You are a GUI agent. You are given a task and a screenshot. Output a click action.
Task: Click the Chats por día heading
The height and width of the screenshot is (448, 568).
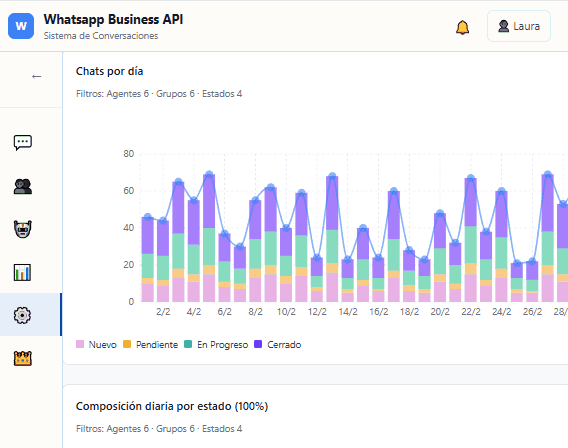pos(109,71)
